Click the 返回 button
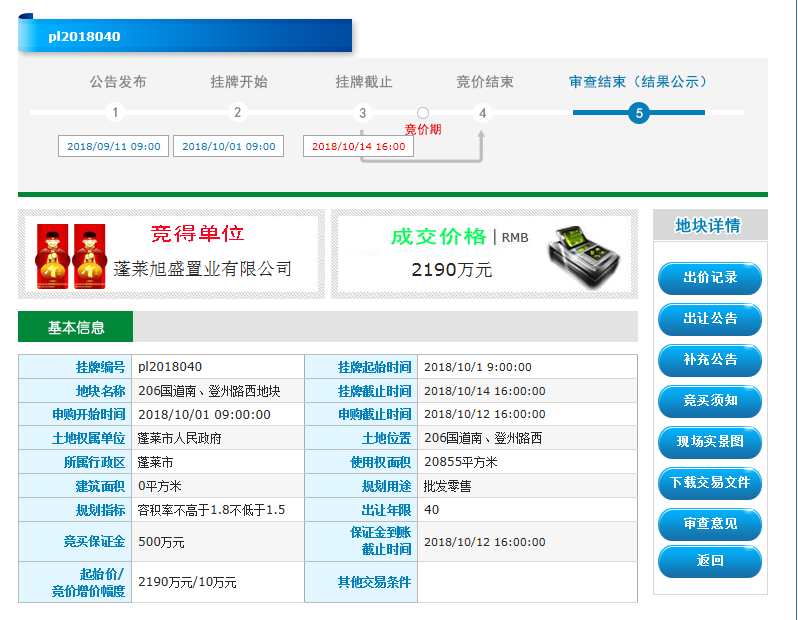 click(709, 561)
